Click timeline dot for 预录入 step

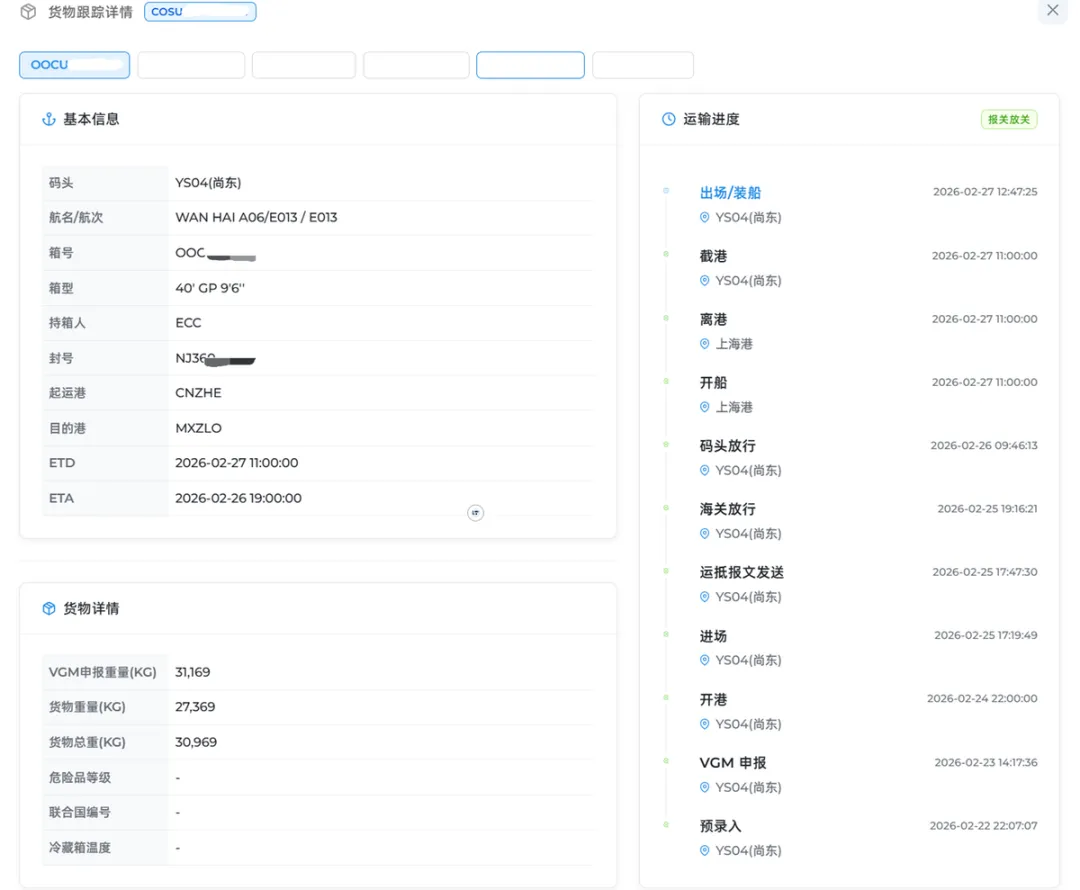pyautogui.click(x=666, y=825)
